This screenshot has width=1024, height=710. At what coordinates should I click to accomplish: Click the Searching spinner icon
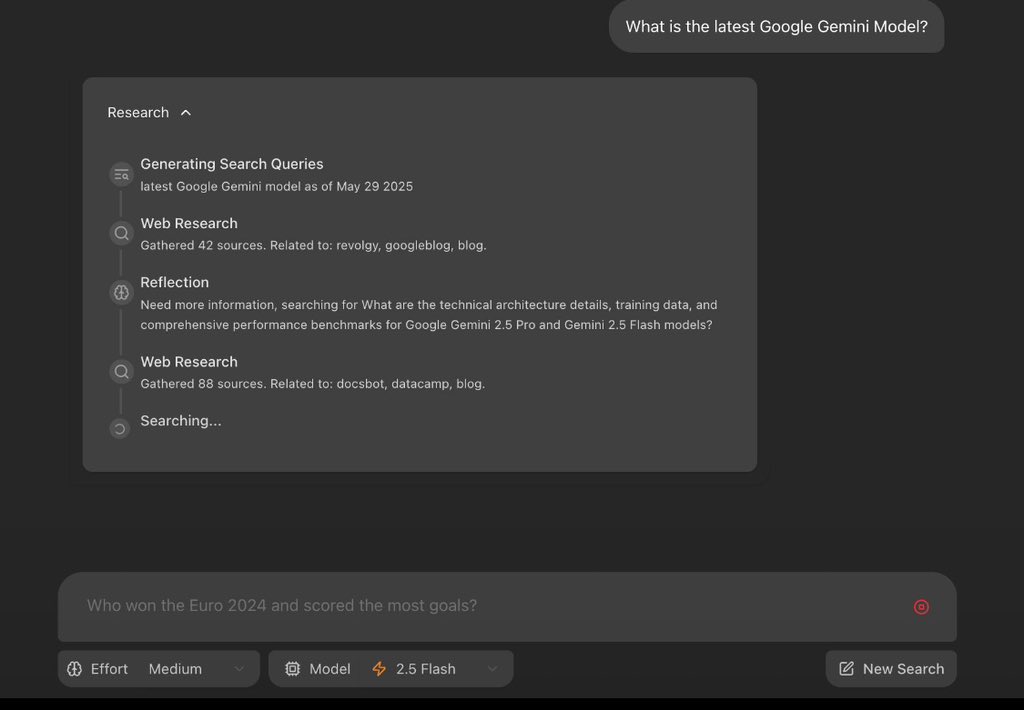(x=120, y=428)
